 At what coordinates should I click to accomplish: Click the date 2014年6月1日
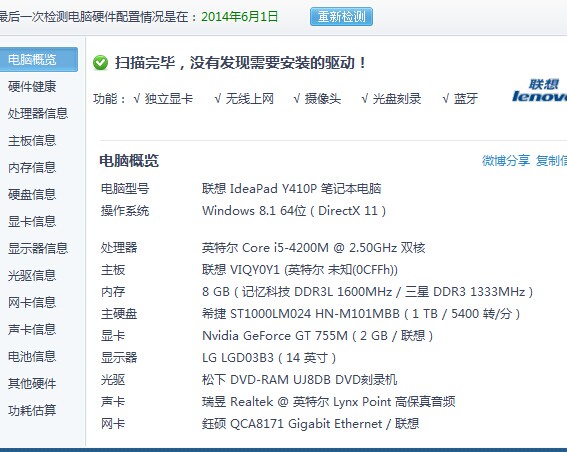coord(239,17)
